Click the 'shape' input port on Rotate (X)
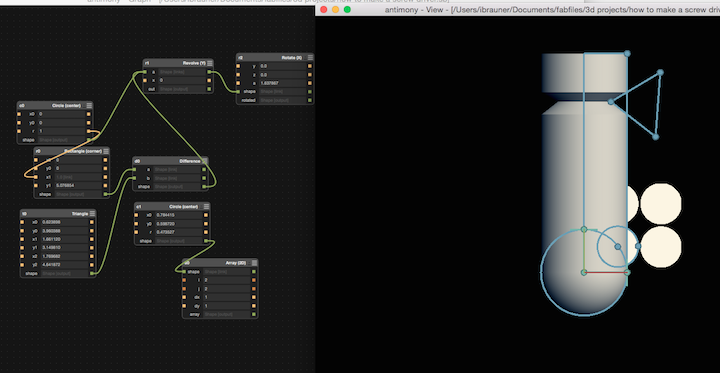Viewport: 720px width, 373px height. point(238,91)
